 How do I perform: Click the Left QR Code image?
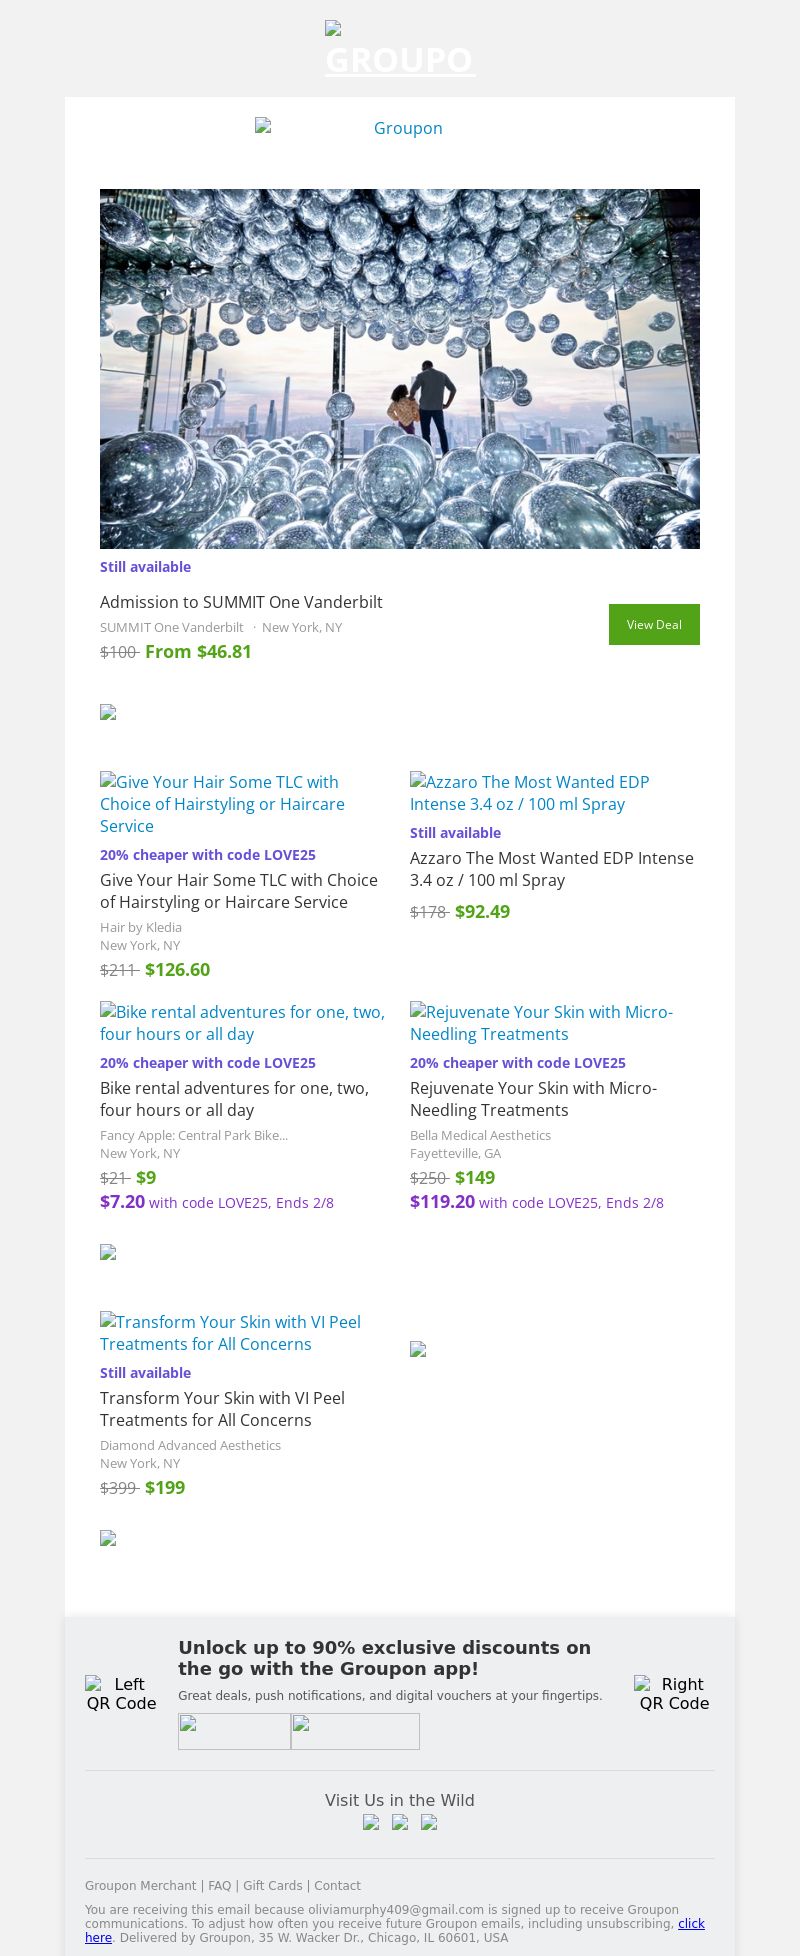pyautogui.click(x=121, y=1694)
